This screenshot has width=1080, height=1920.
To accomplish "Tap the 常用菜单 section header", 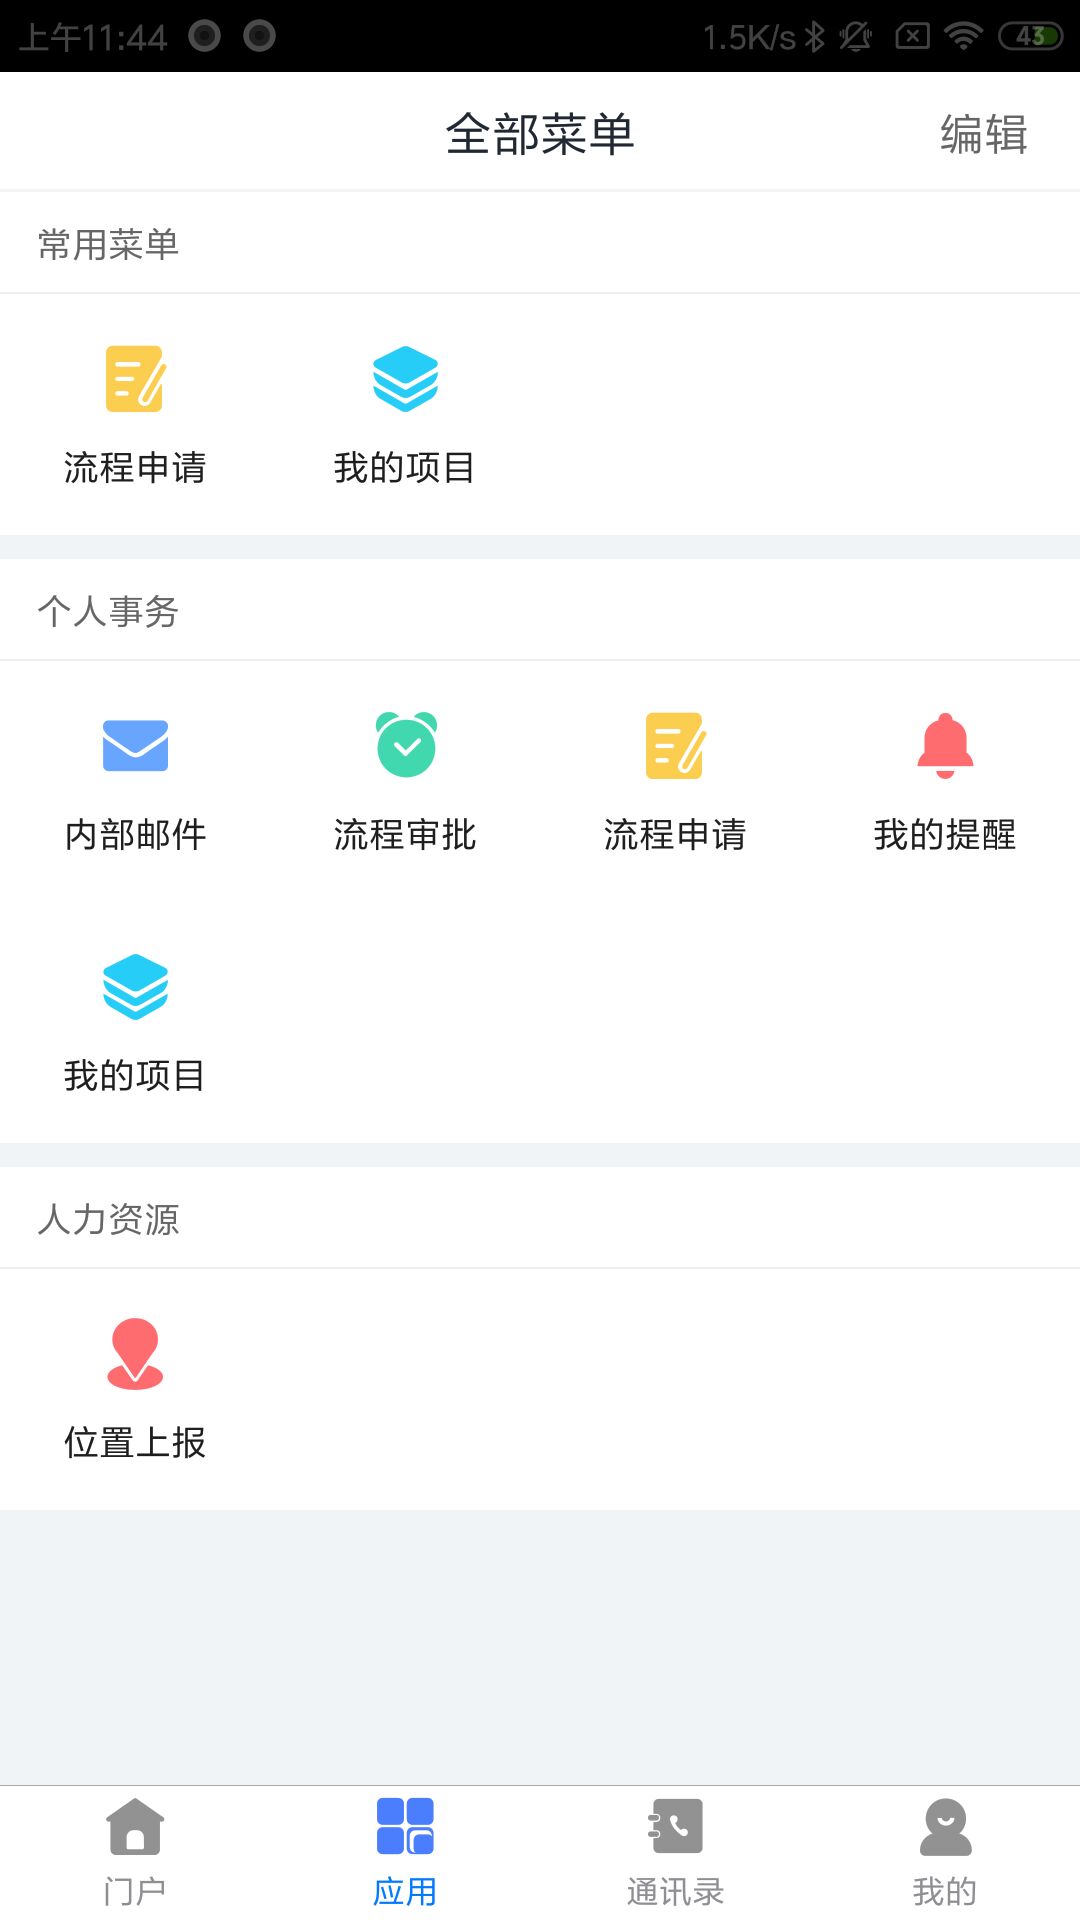I will [x=108, y=244].
